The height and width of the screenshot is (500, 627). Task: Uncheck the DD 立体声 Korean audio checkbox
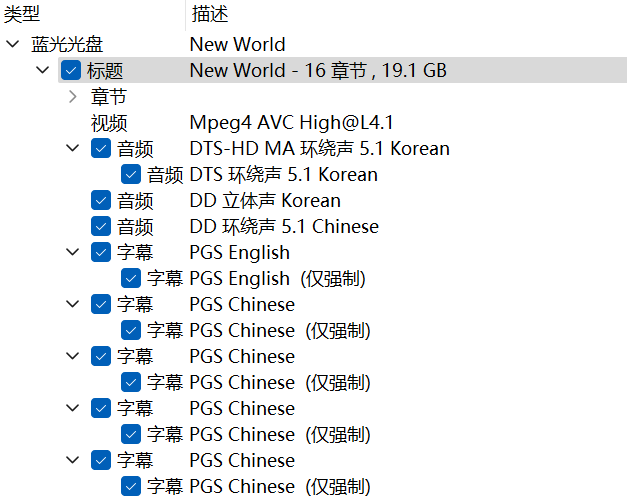[101, 200]
